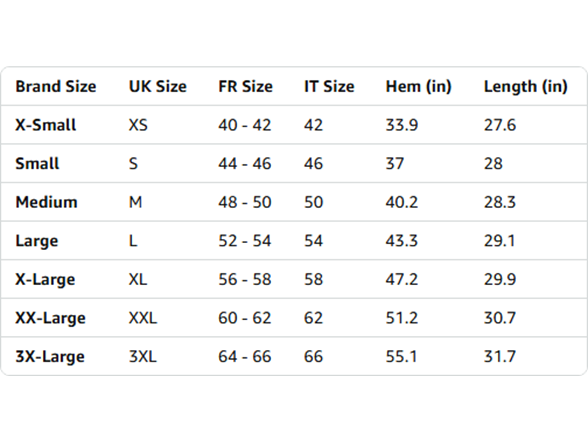Click hem value 51.2

pyautogui.click(x=402, y=318)
